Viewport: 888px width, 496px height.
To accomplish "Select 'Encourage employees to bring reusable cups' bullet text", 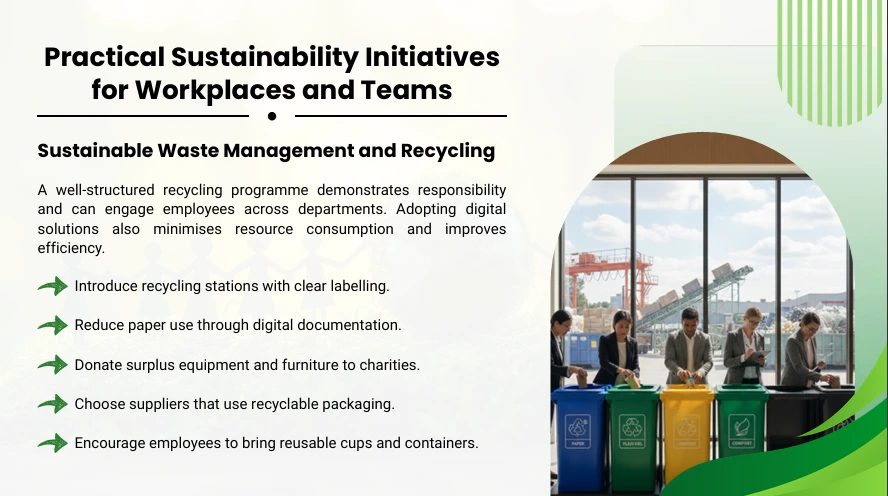I will point(276,443).
